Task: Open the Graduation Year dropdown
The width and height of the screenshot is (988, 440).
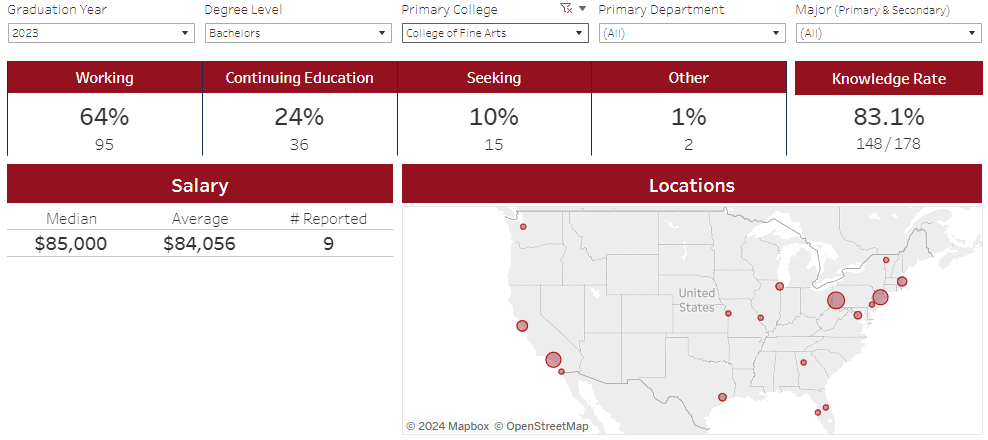Action: (101, 33)
